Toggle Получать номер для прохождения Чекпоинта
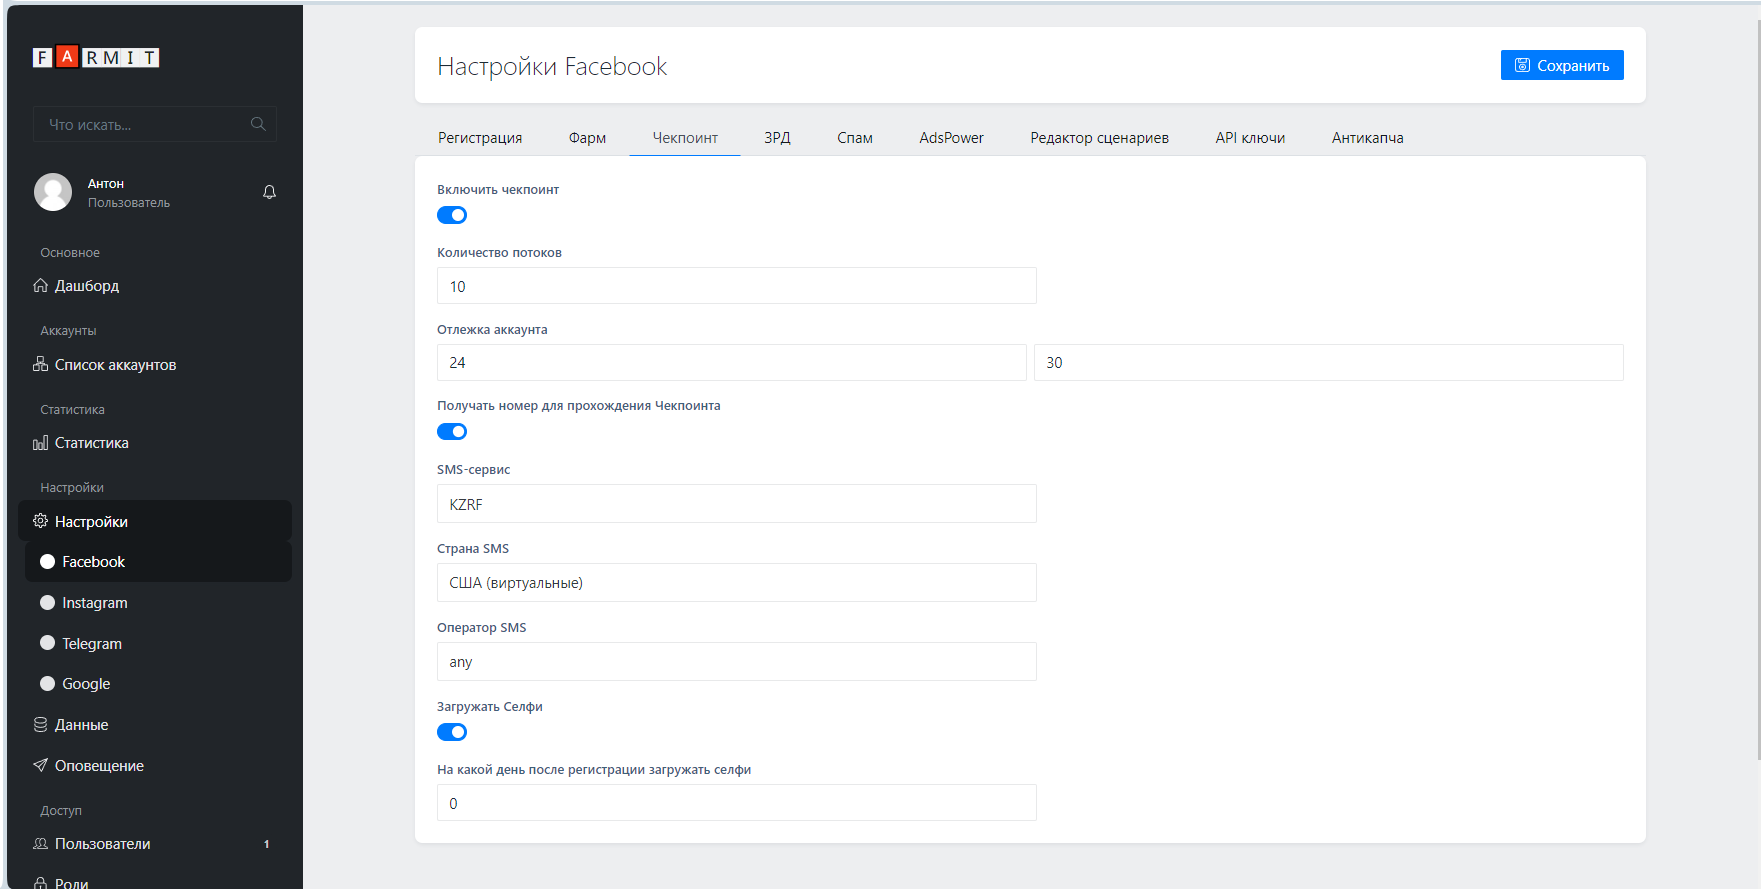Screen dimensions: 1761x889 (452, 432)
